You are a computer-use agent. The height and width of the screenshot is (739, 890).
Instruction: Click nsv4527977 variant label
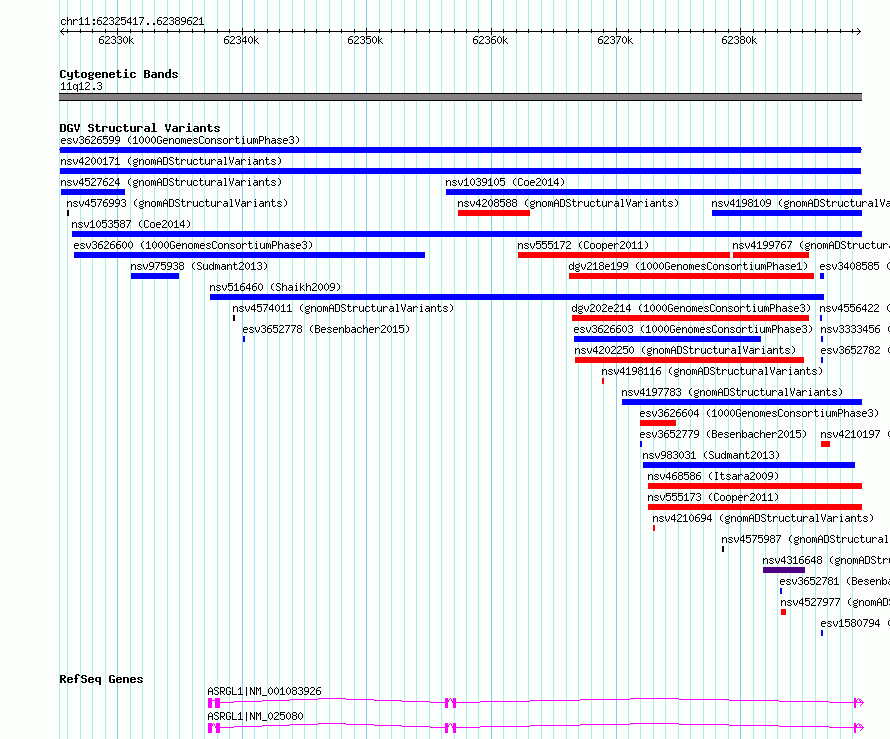pyautogui.click(x=835, y=602)
